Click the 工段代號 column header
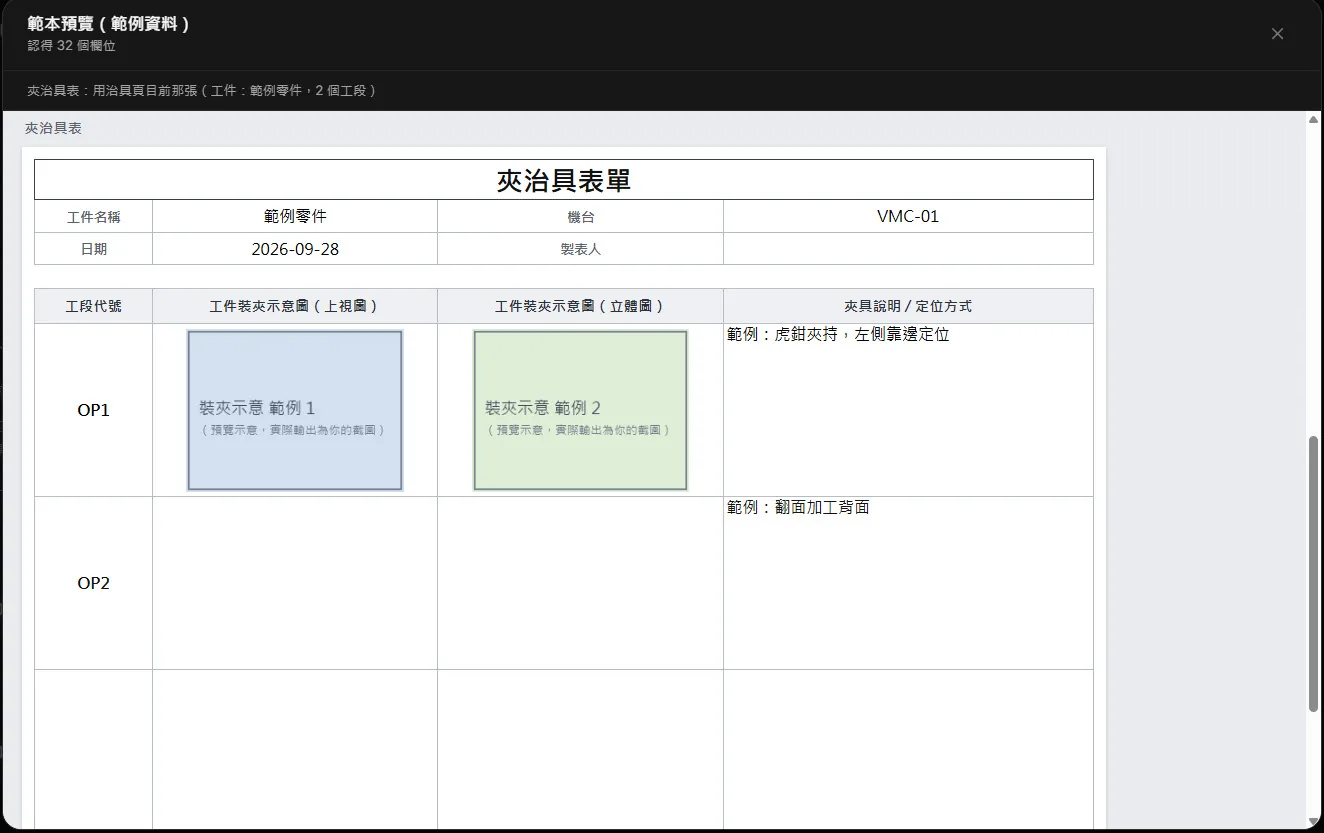The image size is (1324, 833). pyautogui.click(x=94, y=306)
